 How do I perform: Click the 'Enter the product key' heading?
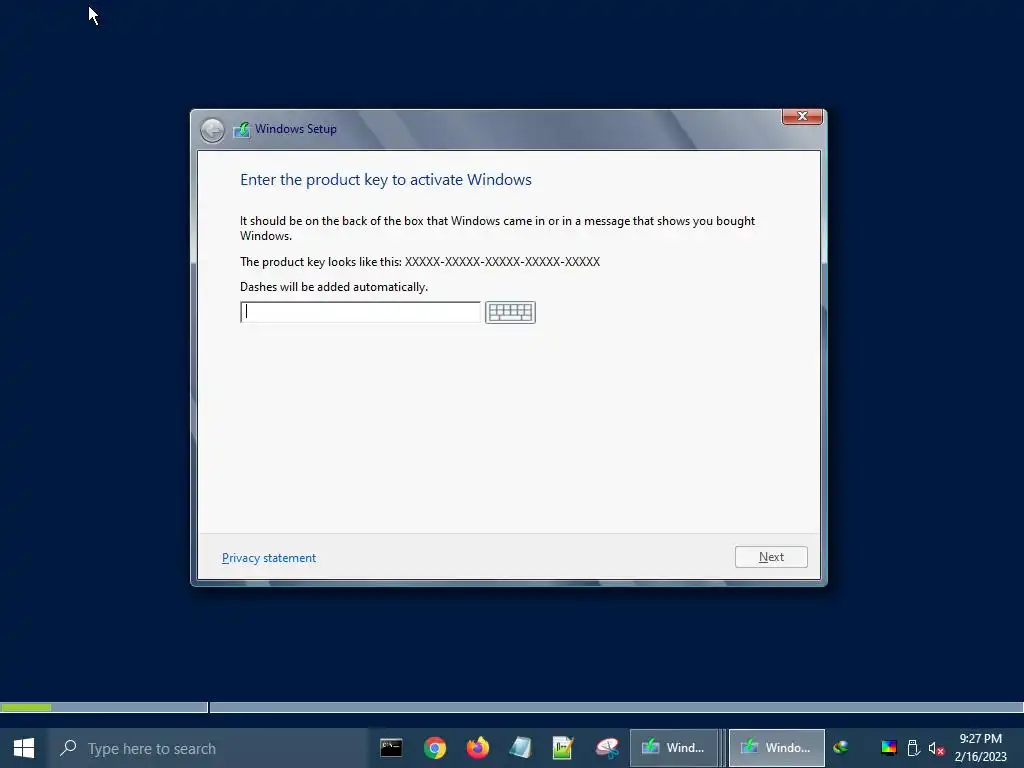[x=386, y=180]
